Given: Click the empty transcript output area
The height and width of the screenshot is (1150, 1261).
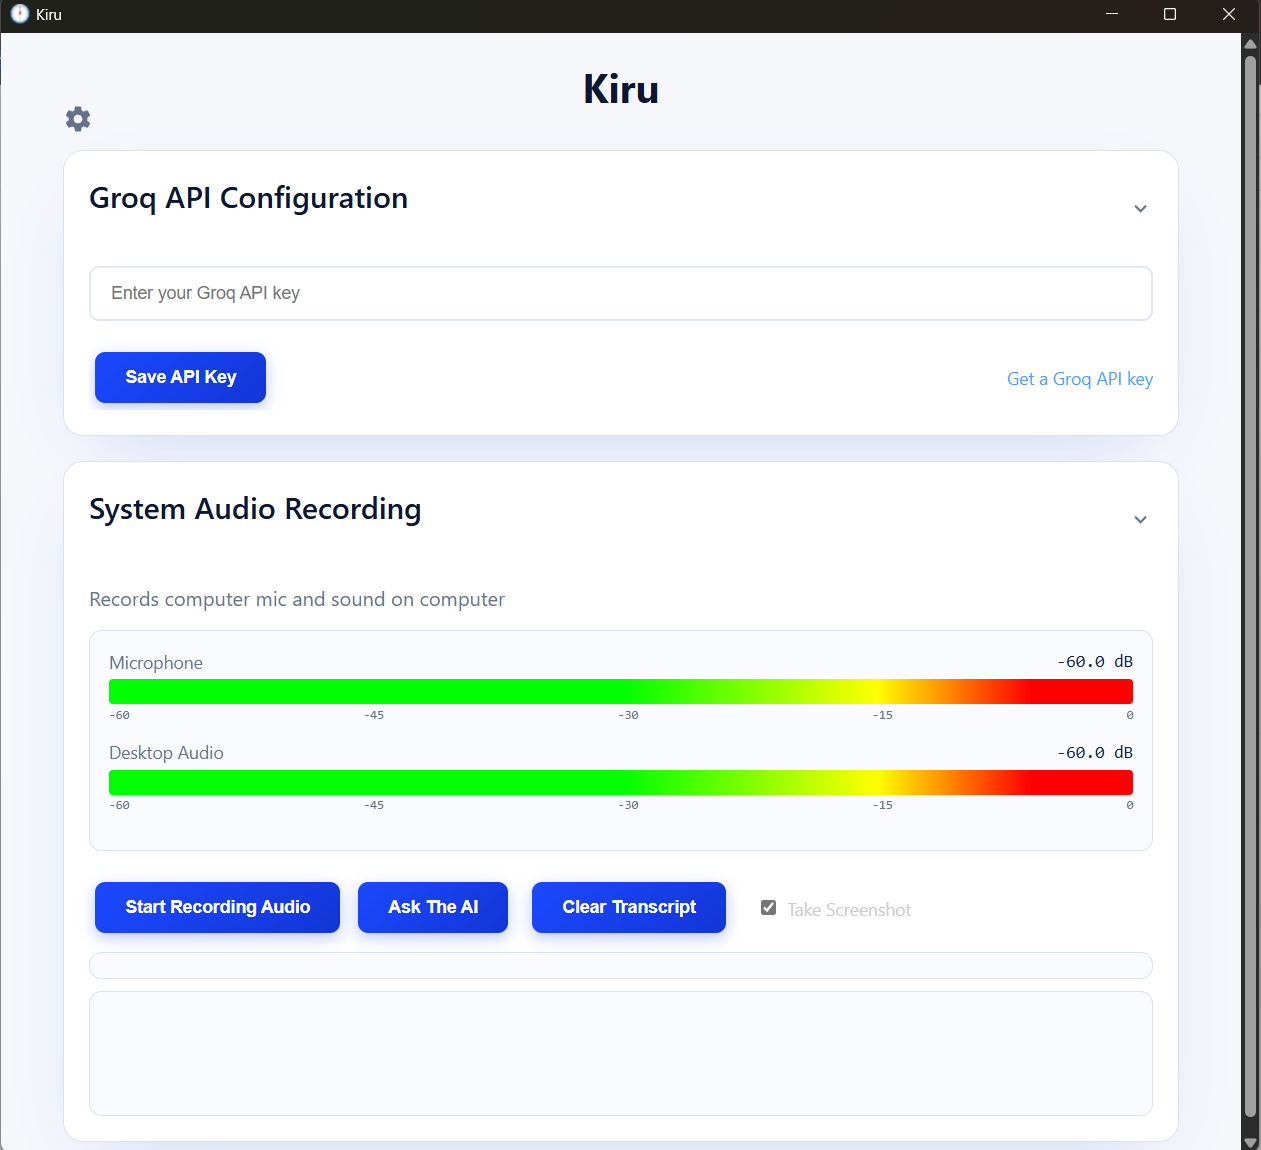Looking at the screenshot, I should (620, 1053).
